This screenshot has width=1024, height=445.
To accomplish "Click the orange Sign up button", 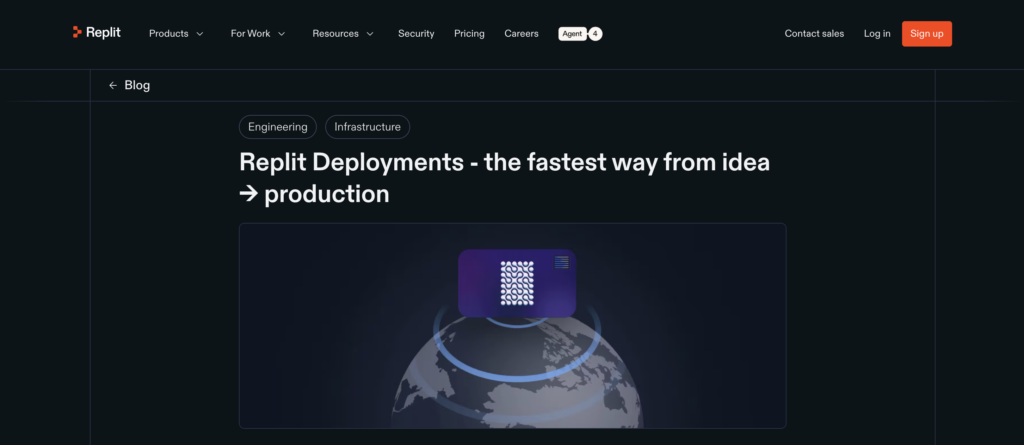I will 927,34.
